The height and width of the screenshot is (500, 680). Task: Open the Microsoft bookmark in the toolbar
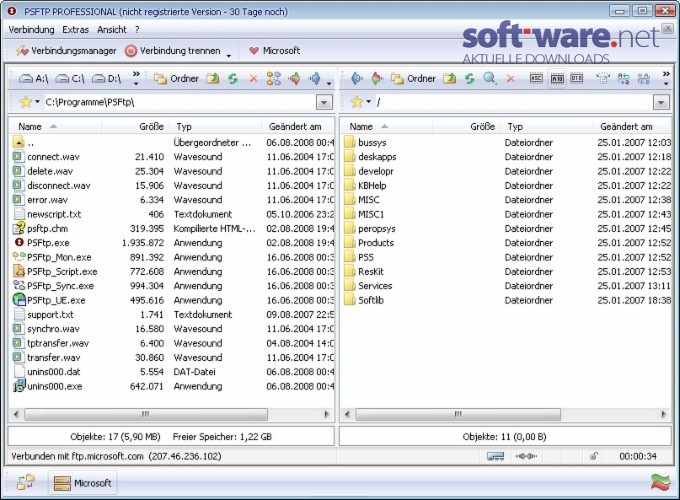(x=274, y=51)
